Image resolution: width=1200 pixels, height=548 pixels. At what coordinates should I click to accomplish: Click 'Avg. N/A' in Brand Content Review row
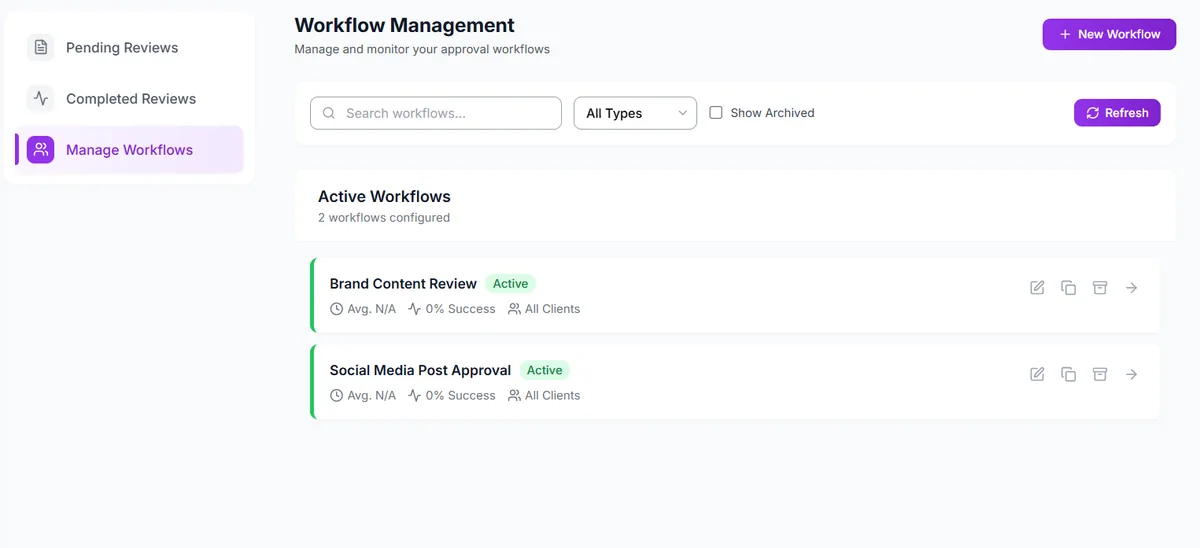click(x=371, y=309)
